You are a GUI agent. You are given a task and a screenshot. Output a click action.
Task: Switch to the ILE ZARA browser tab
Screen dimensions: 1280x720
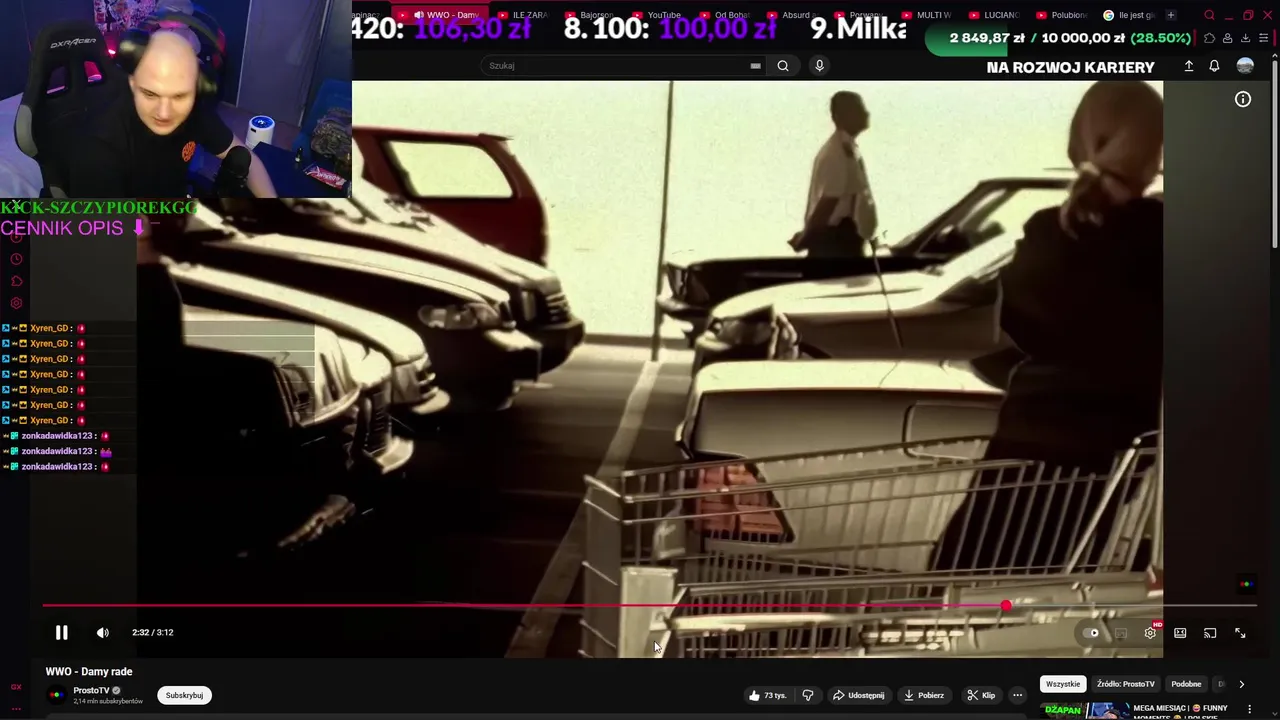point(524,15)
